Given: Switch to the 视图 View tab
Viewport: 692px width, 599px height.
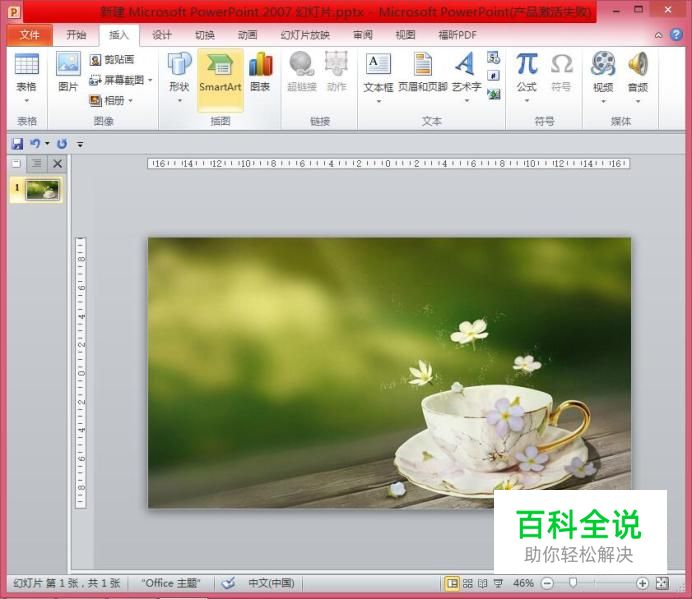Looking at the screenshot, I should point(405,35).
